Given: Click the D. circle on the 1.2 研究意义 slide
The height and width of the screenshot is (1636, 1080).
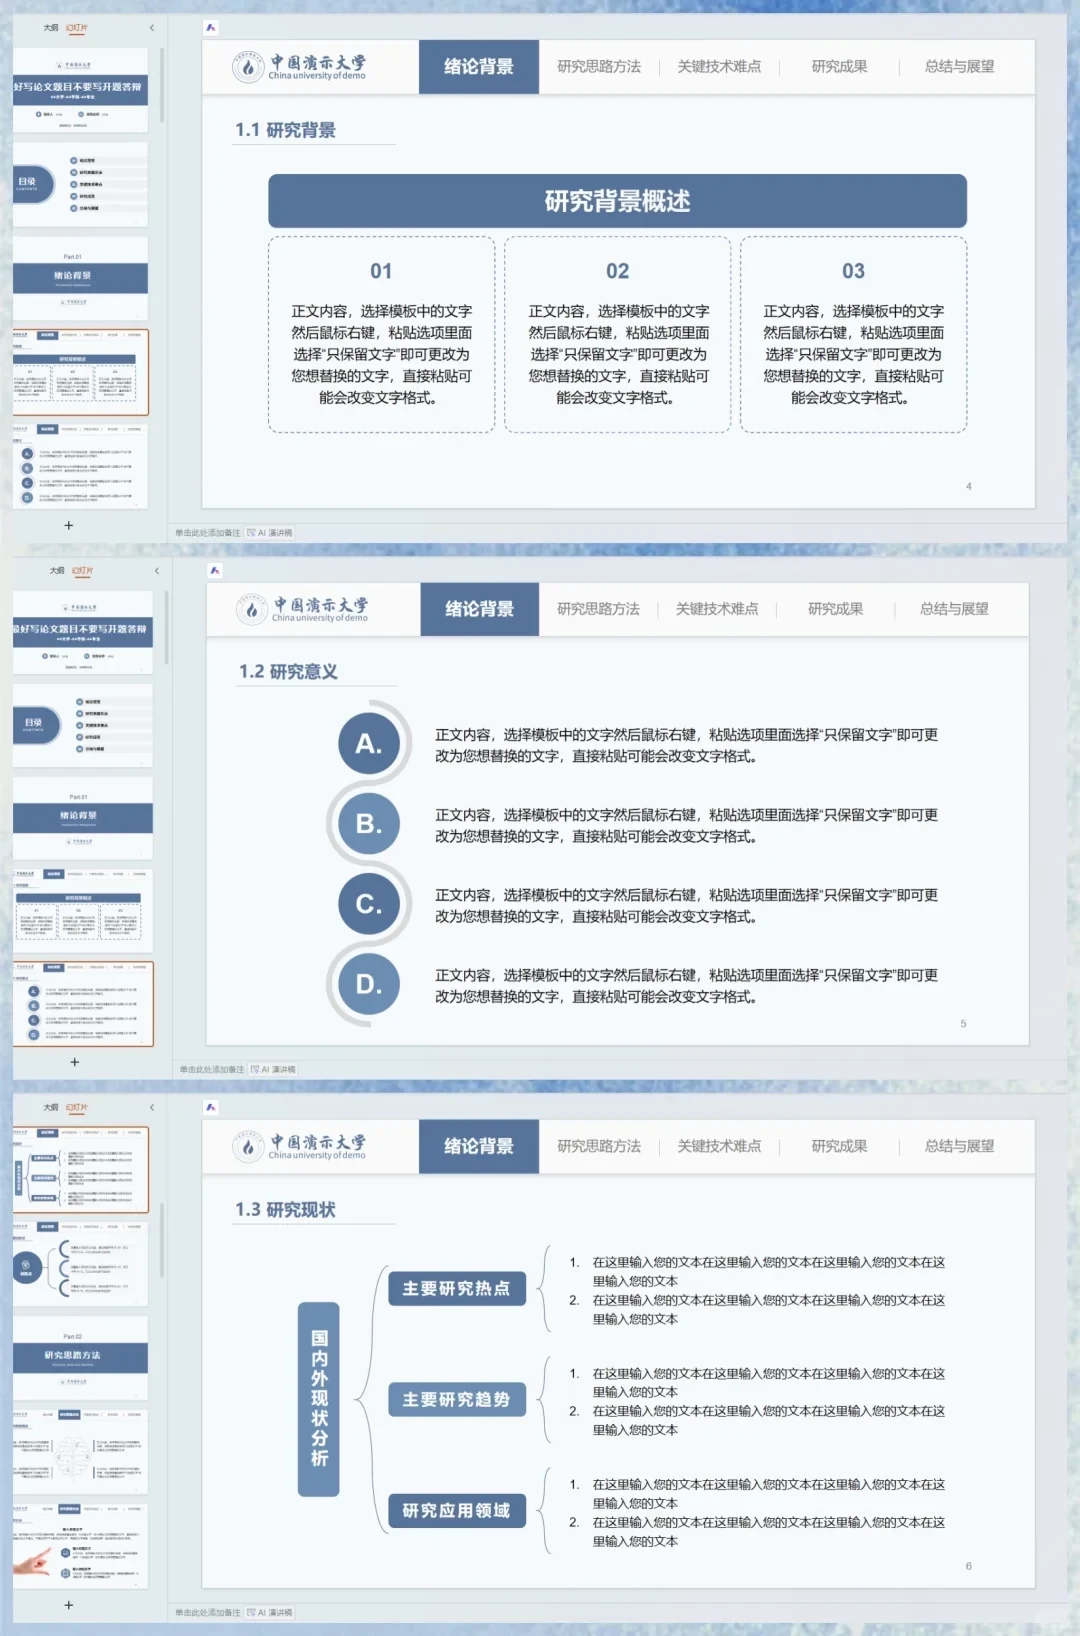Looking at the screenshot, I should click(x=369, y=984).
